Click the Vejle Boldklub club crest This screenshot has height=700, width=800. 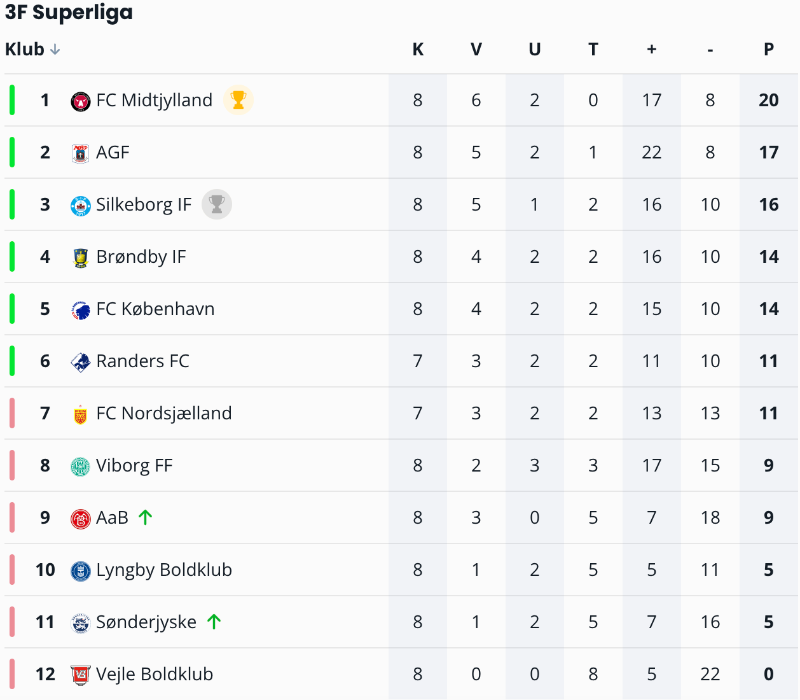tap(81, 674)
